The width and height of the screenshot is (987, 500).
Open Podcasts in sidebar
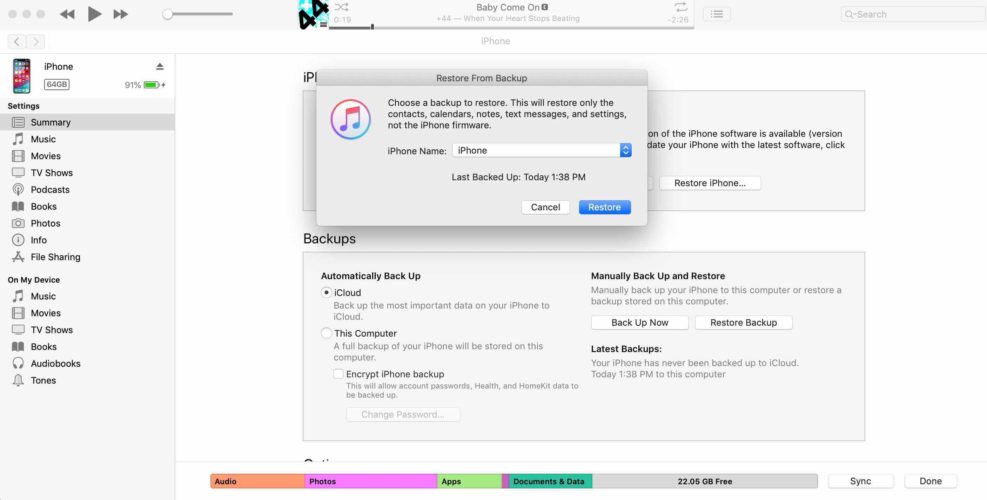[x=87, y=190]
